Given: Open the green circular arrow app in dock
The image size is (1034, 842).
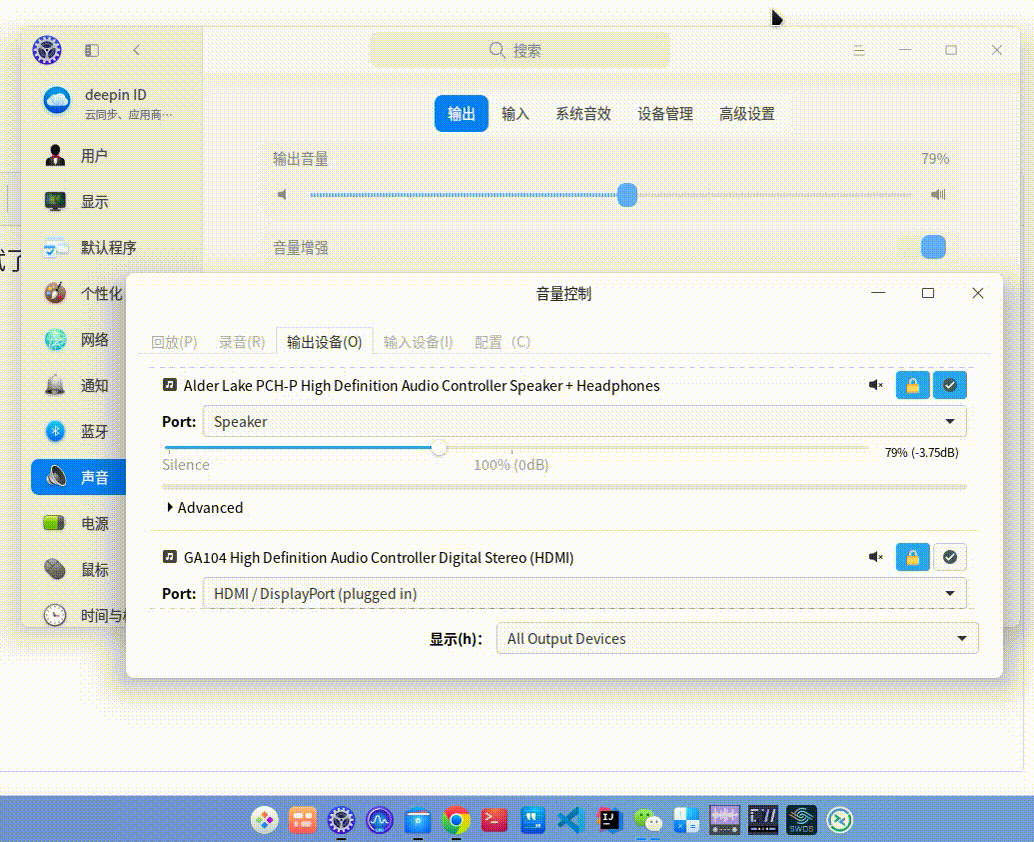Looking at the screenshot, I should (839, 820).
